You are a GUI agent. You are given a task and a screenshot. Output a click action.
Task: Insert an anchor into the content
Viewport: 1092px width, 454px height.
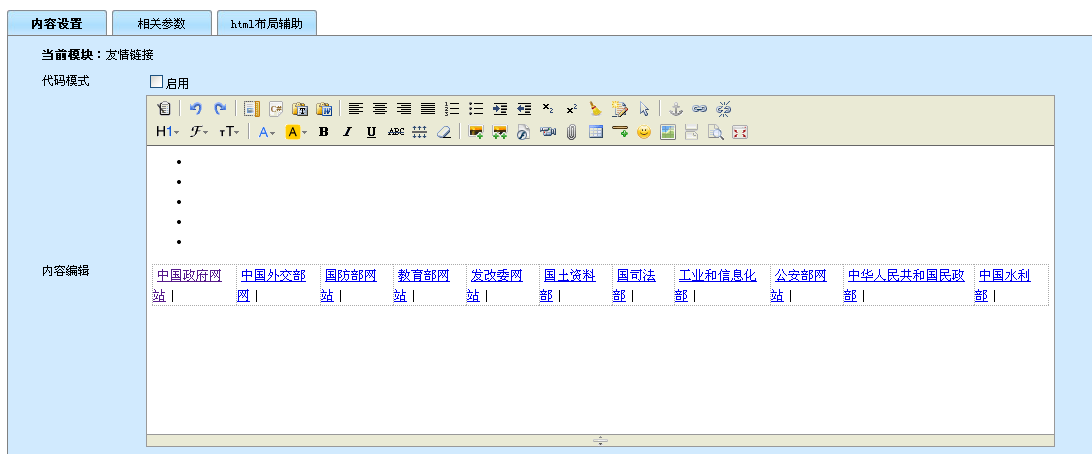675,109
